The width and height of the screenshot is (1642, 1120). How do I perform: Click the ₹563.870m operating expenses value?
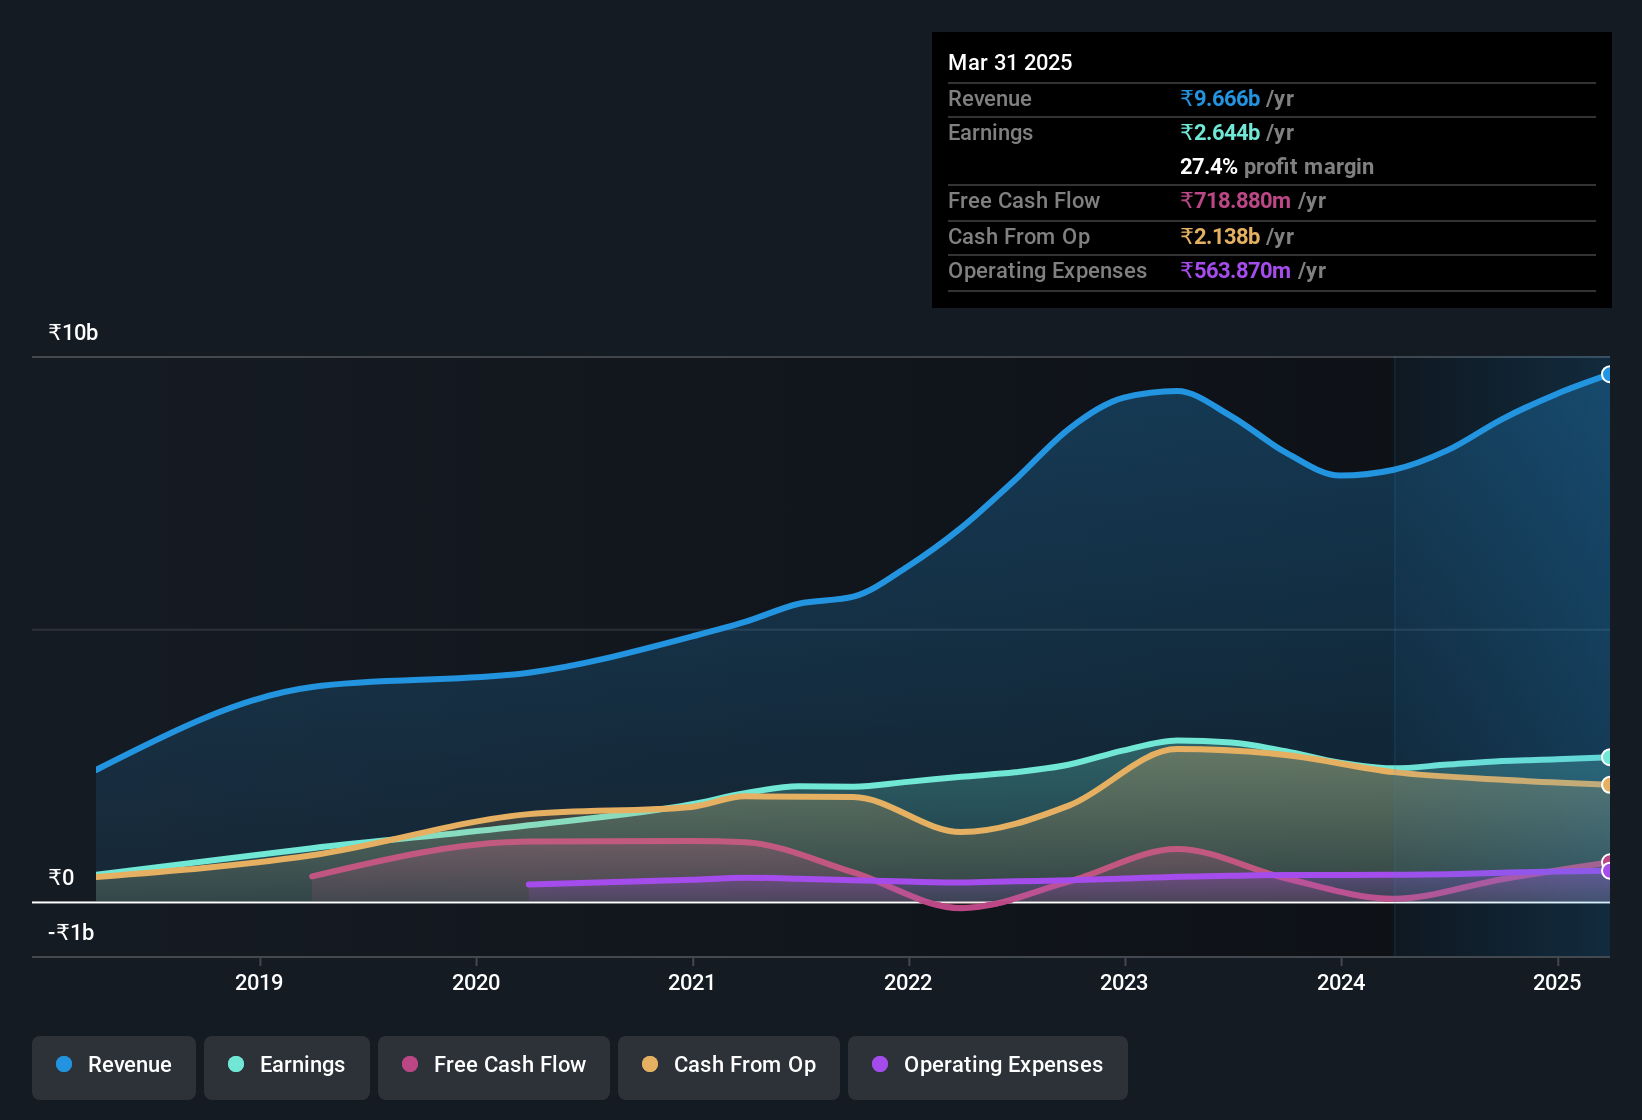(x=1235, y=270)
